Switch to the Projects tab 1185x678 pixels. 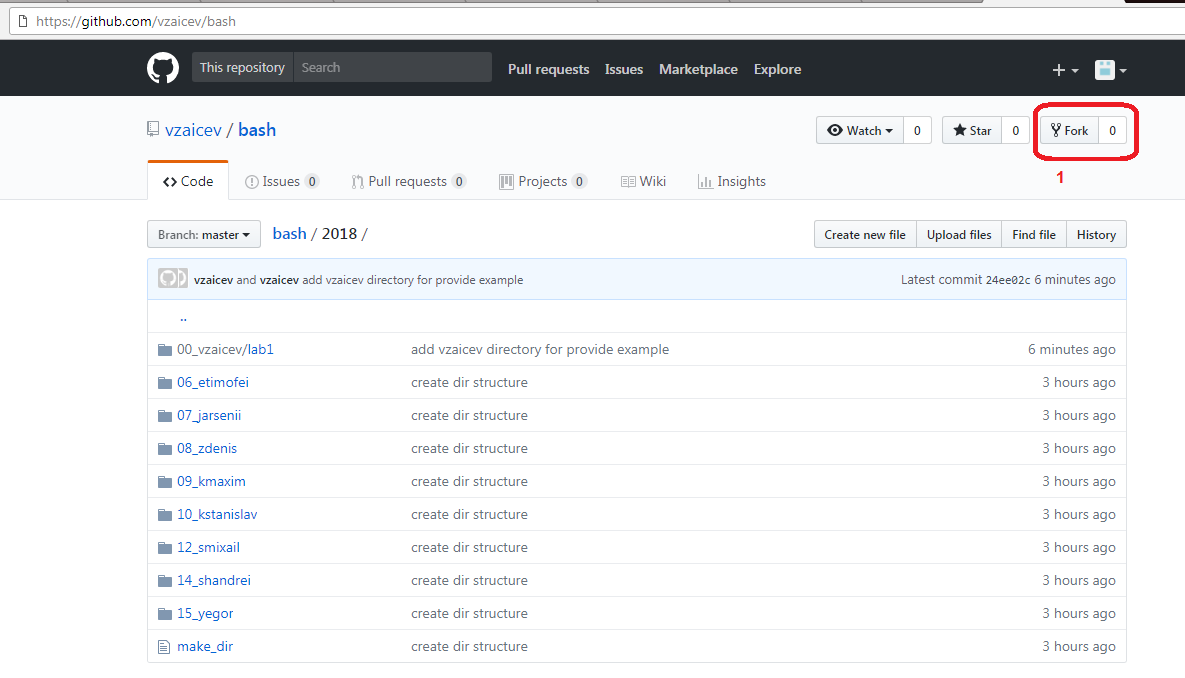[543, 181]
